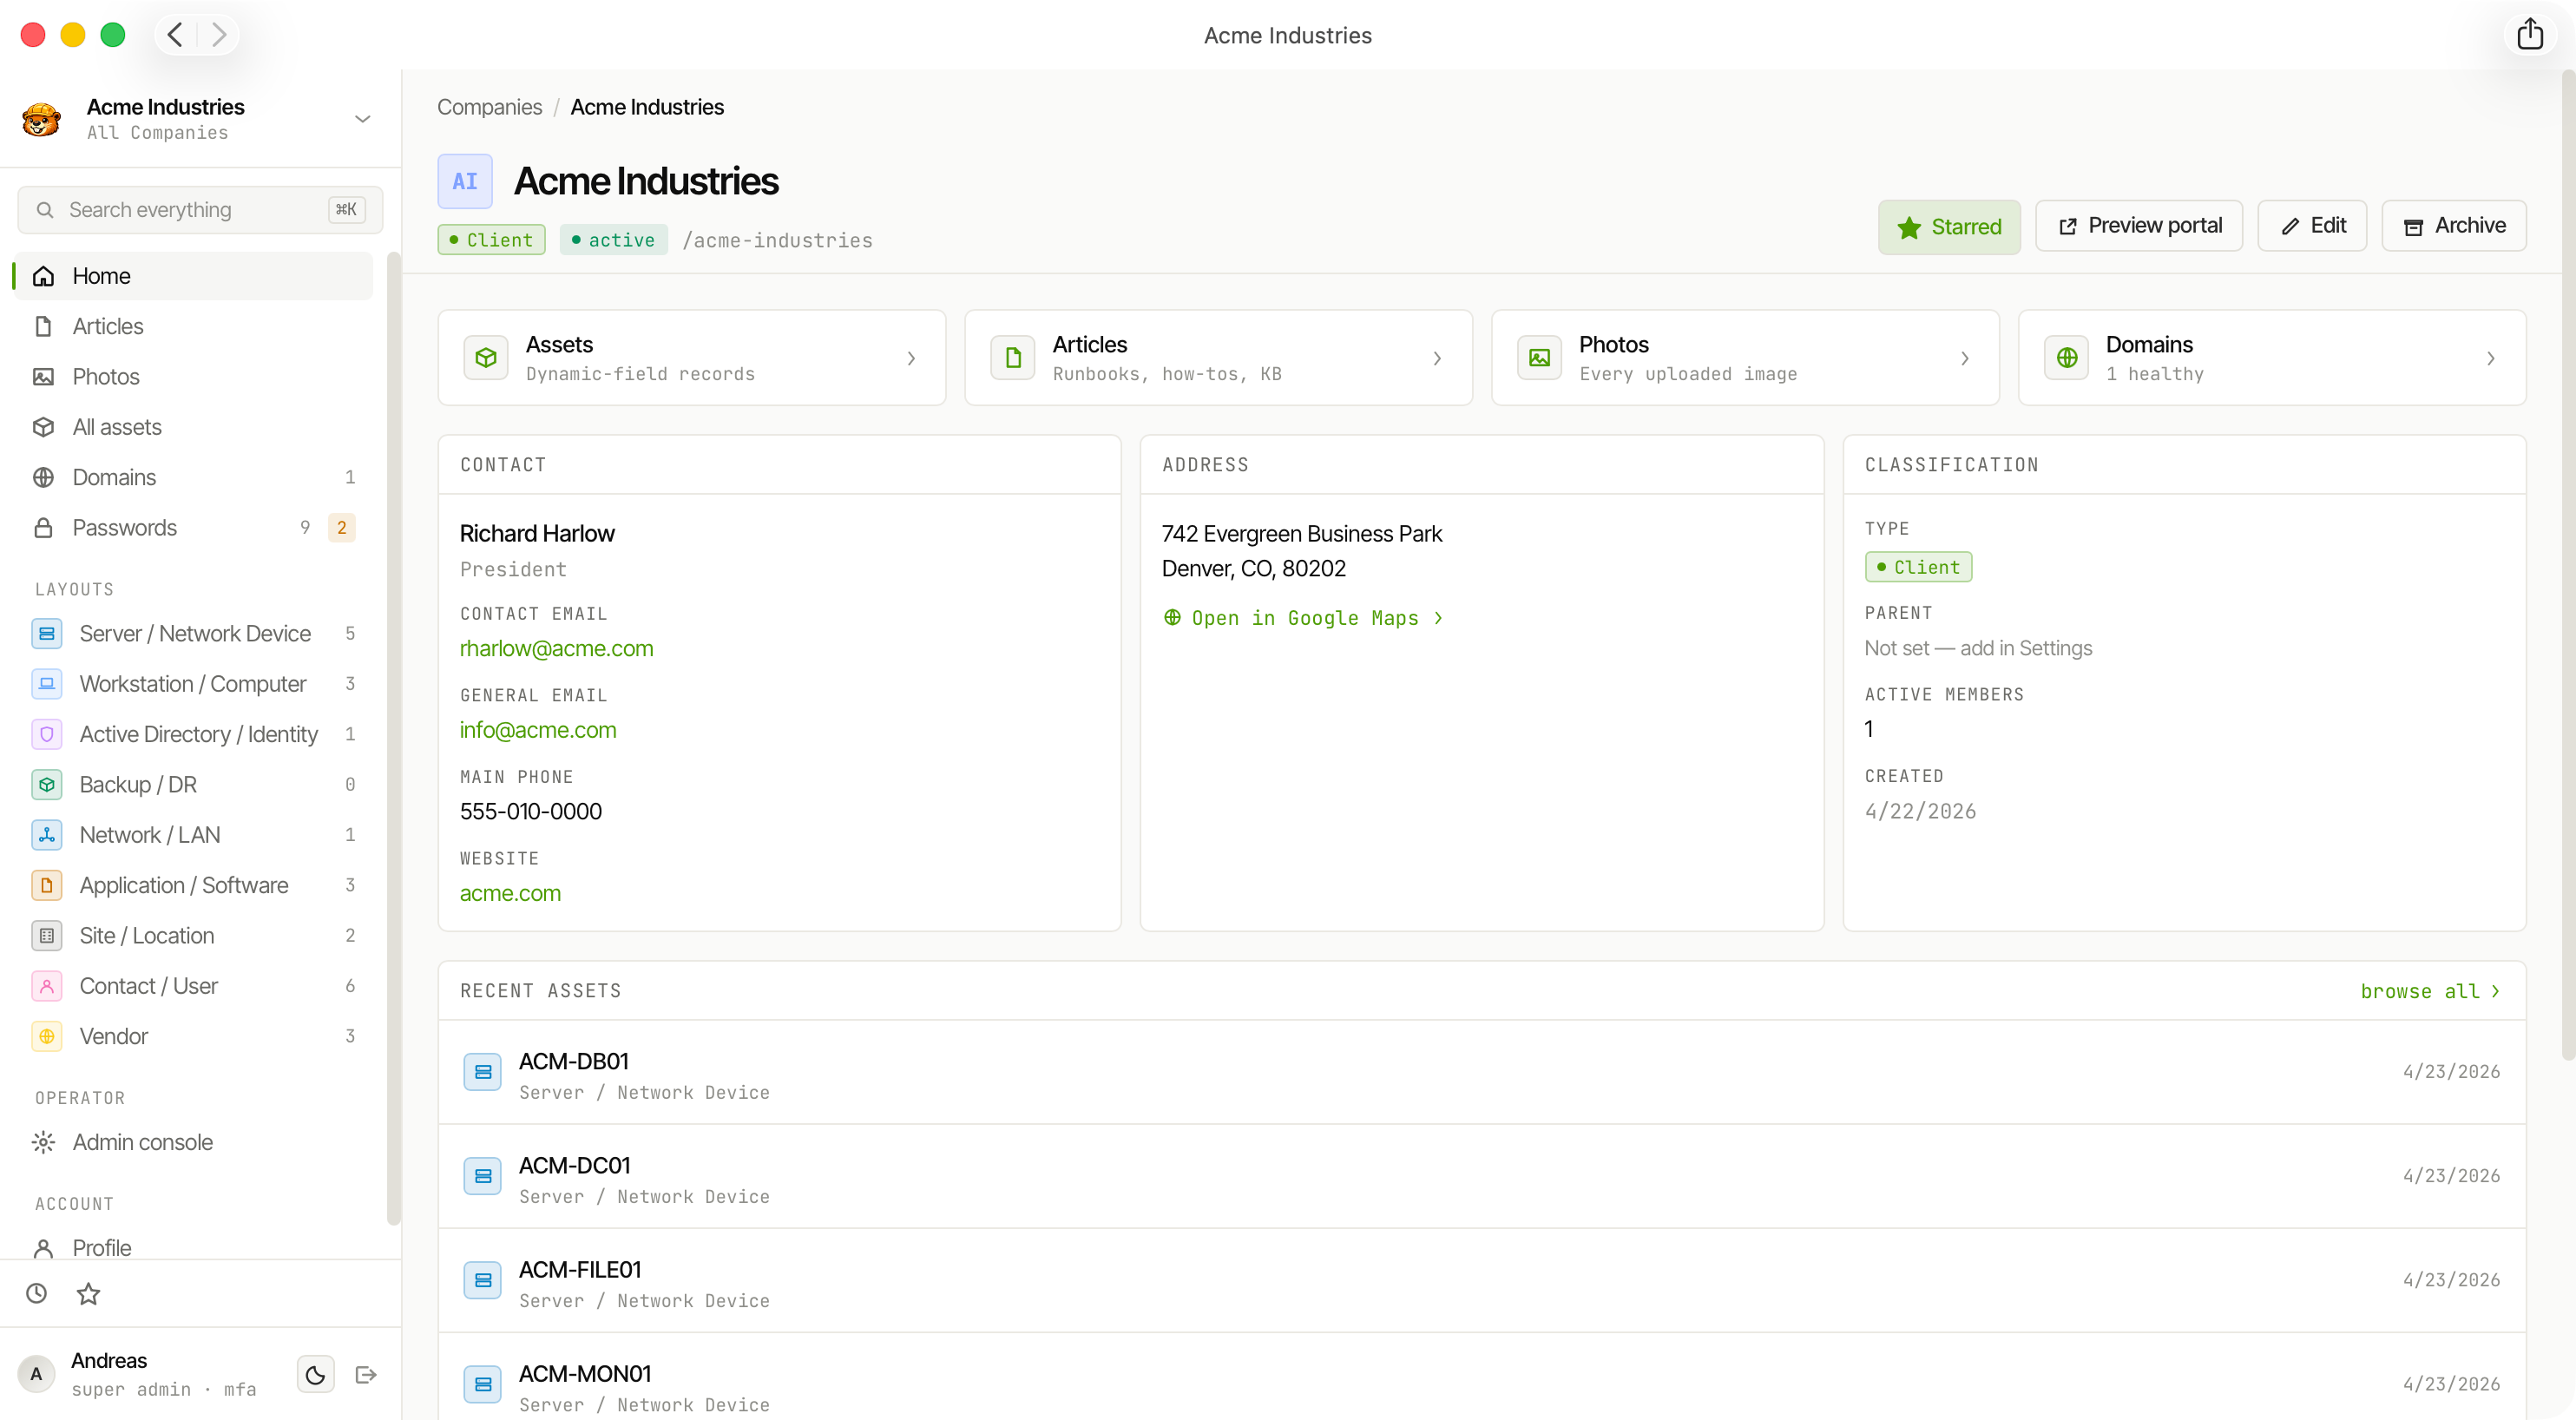The height and width of the screenshot is (1420, 2576).
Task: Open Passwords in the sidebar
Action: pos(193,527)
